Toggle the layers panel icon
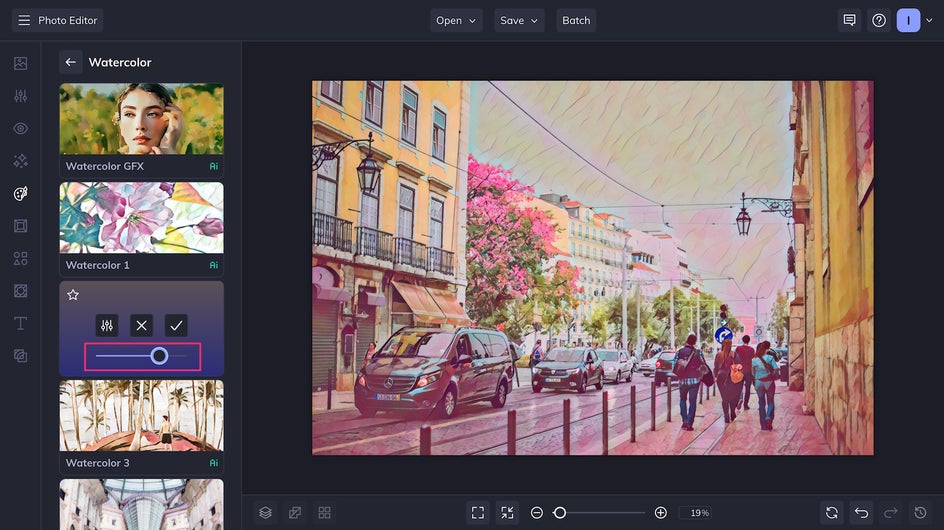This screenshot has height=530, width=944. tap(265, 512)
